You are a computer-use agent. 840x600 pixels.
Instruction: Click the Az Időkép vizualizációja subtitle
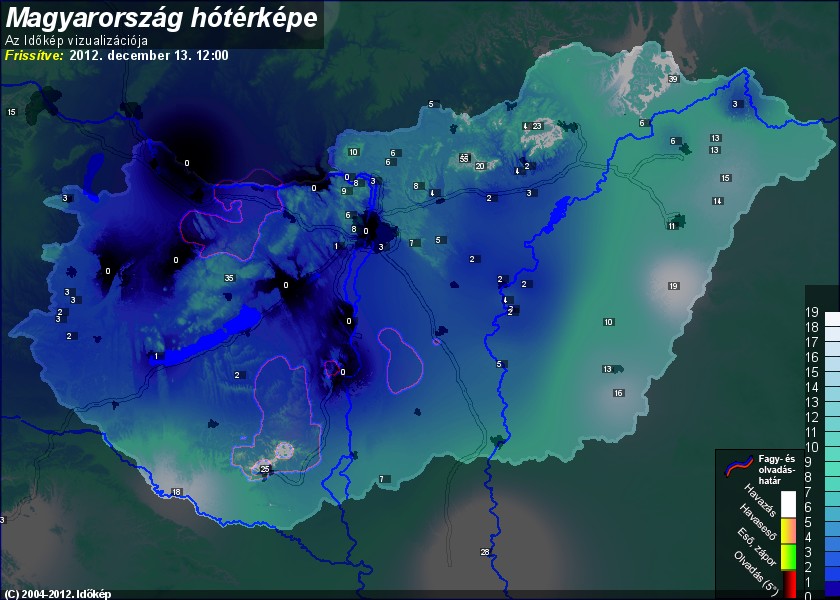76,41
